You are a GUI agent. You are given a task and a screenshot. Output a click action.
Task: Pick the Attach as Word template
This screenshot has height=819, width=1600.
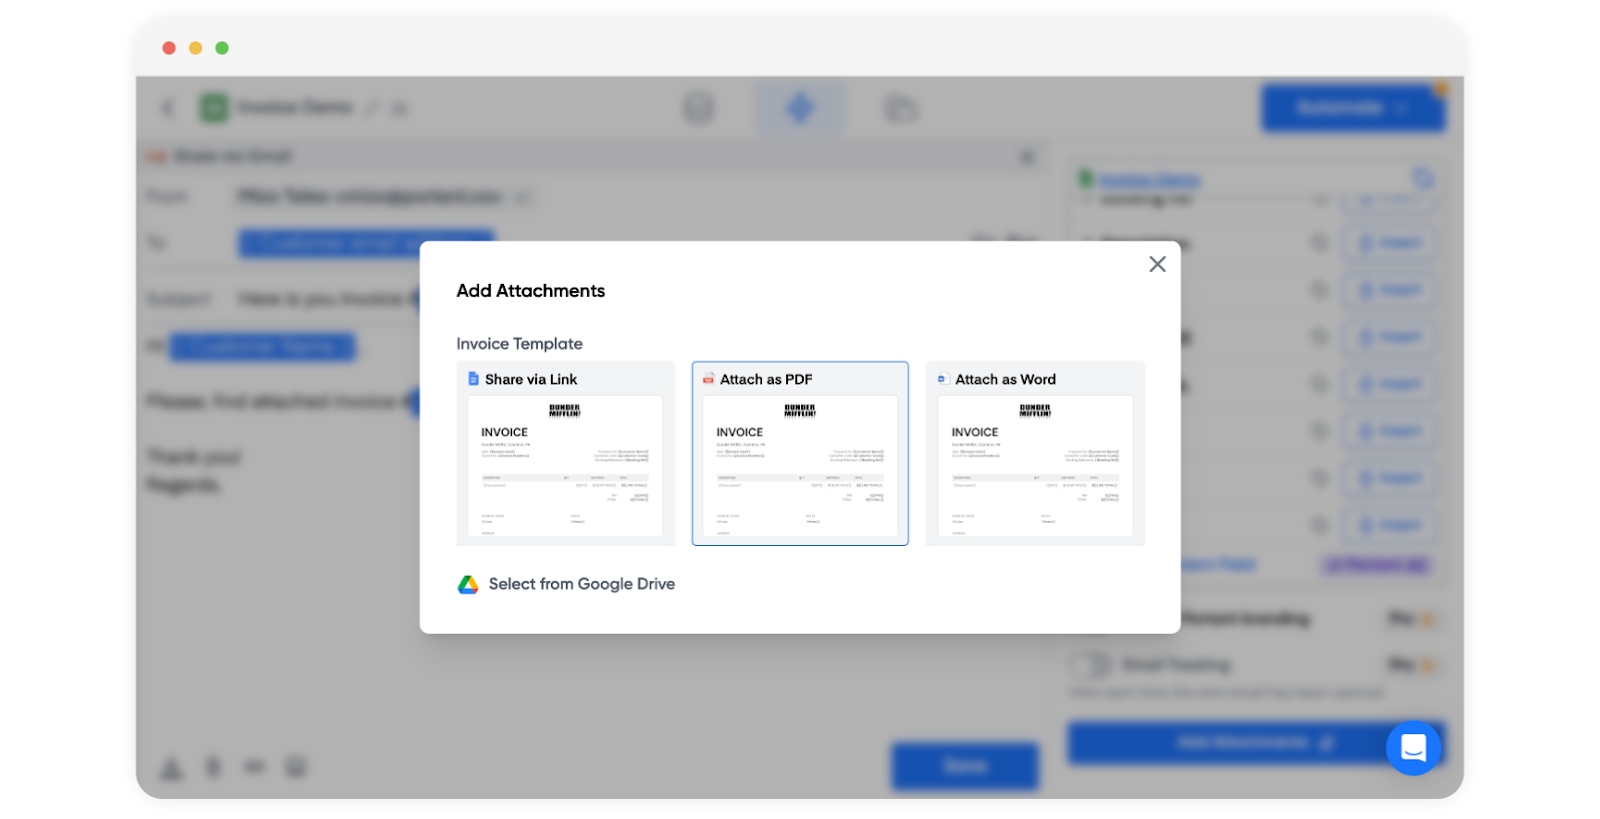pos(1035,453)
